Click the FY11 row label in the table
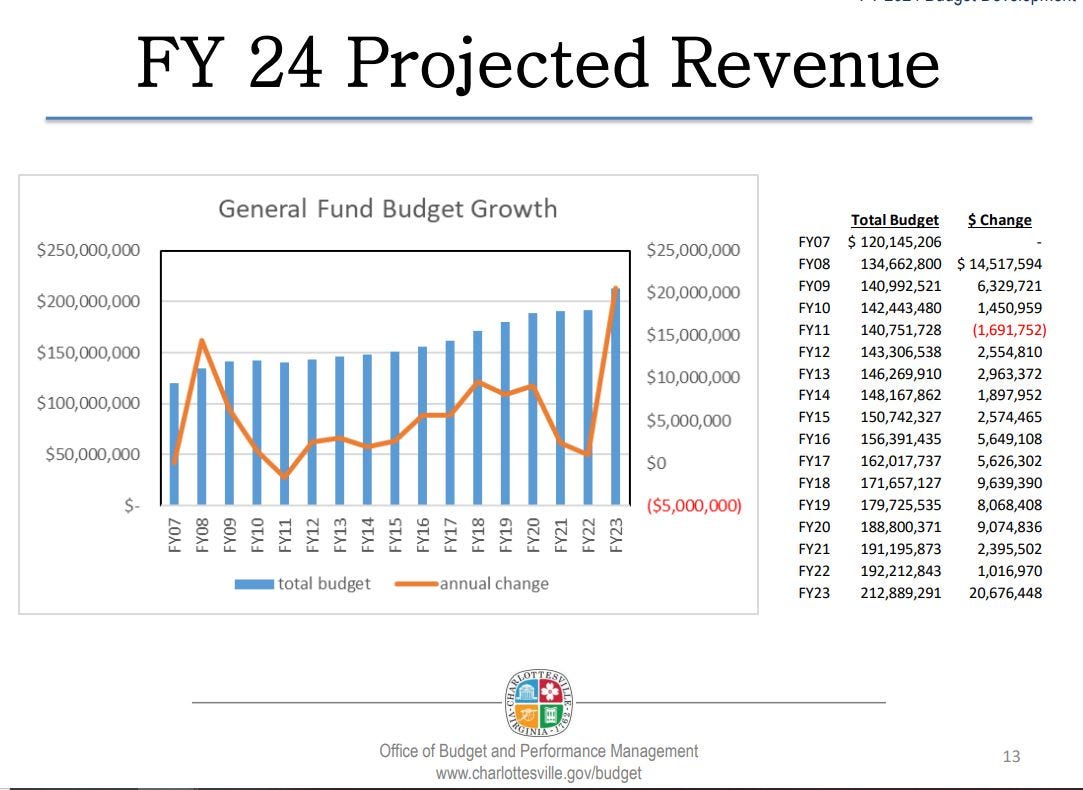The width and height of the screenshot is (1083, 790). tap(814, 330)
